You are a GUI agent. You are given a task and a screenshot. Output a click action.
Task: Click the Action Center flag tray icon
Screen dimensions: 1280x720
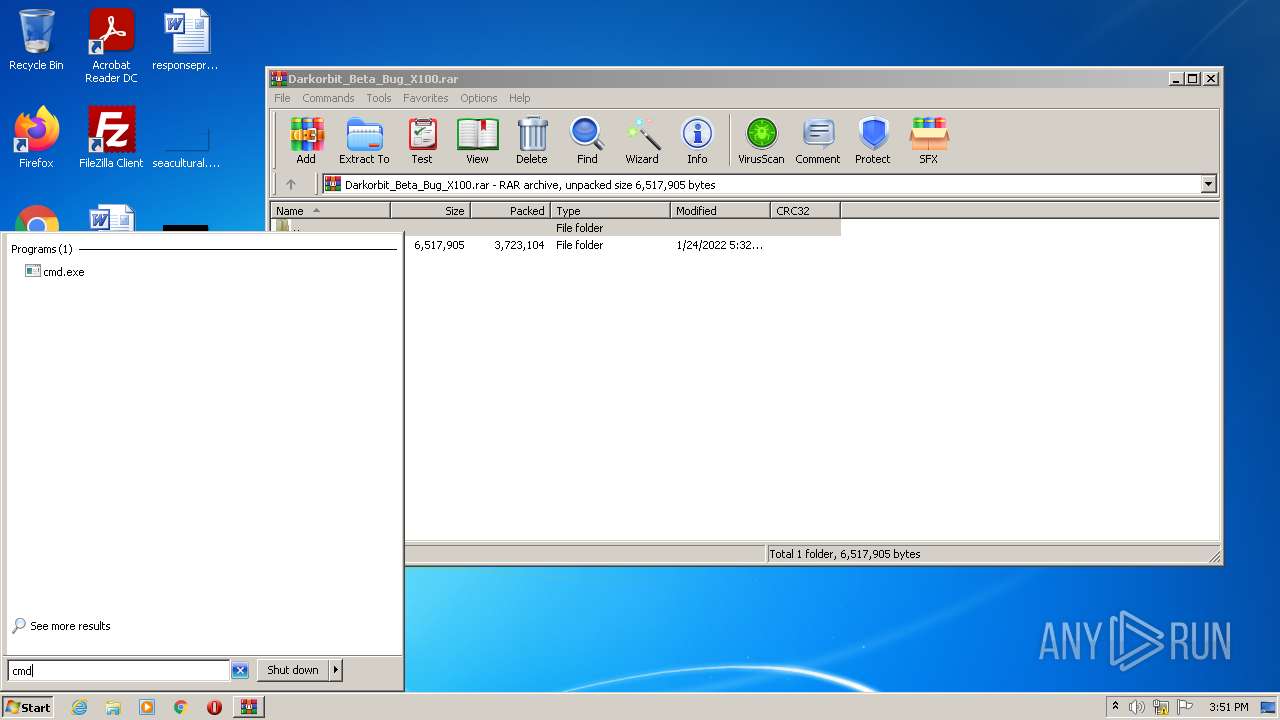(1184, 707)
